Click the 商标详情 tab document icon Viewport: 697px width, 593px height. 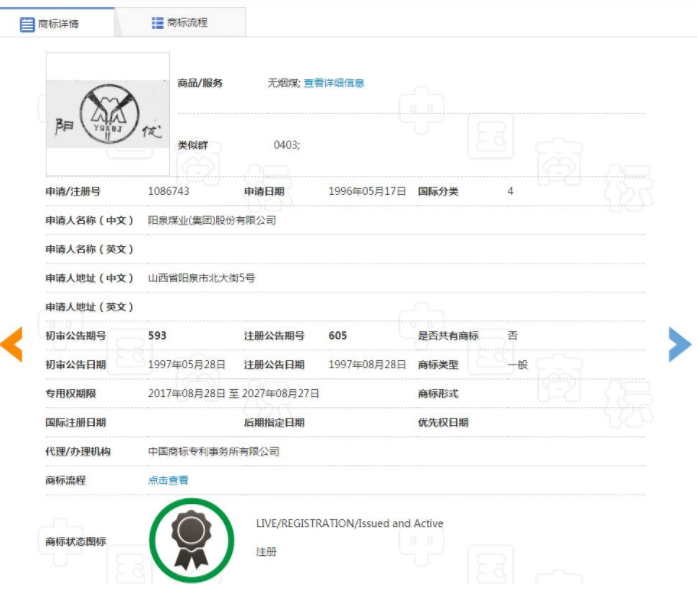[27, 24]
